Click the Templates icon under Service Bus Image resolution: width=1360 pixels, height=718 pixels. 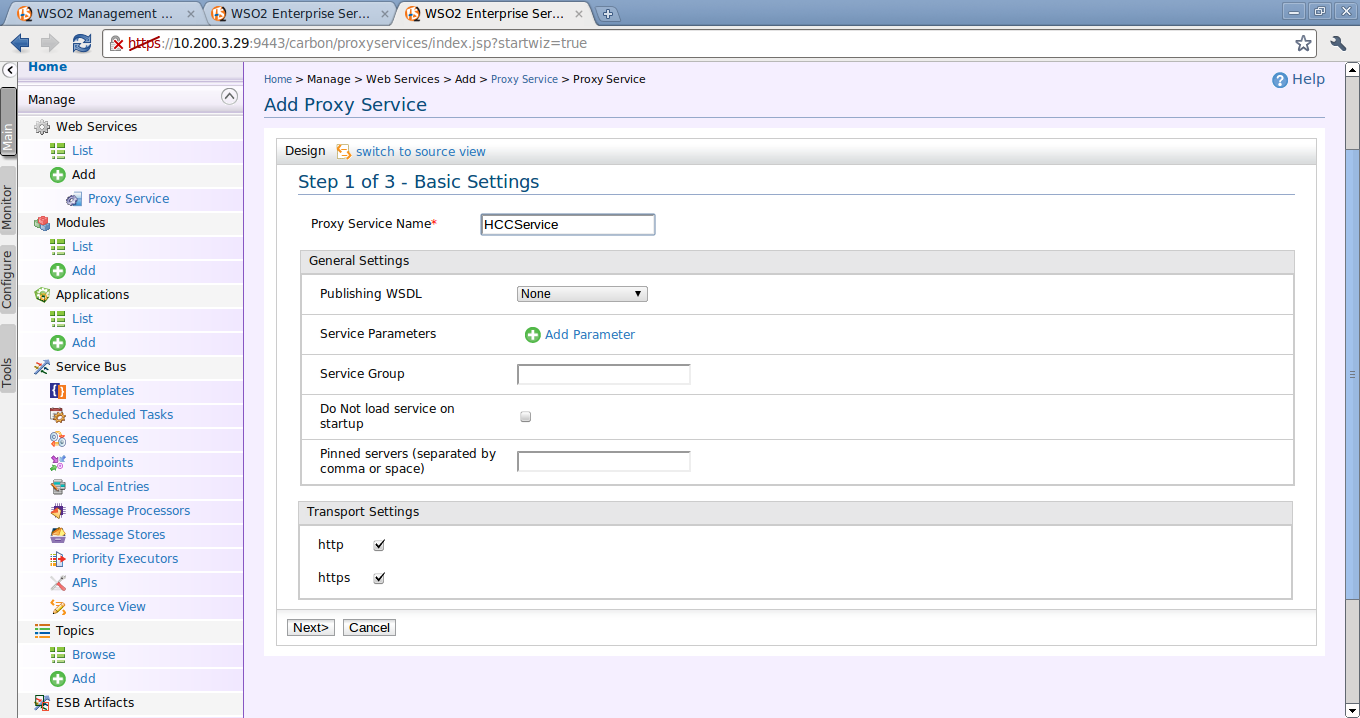(59, 390)
